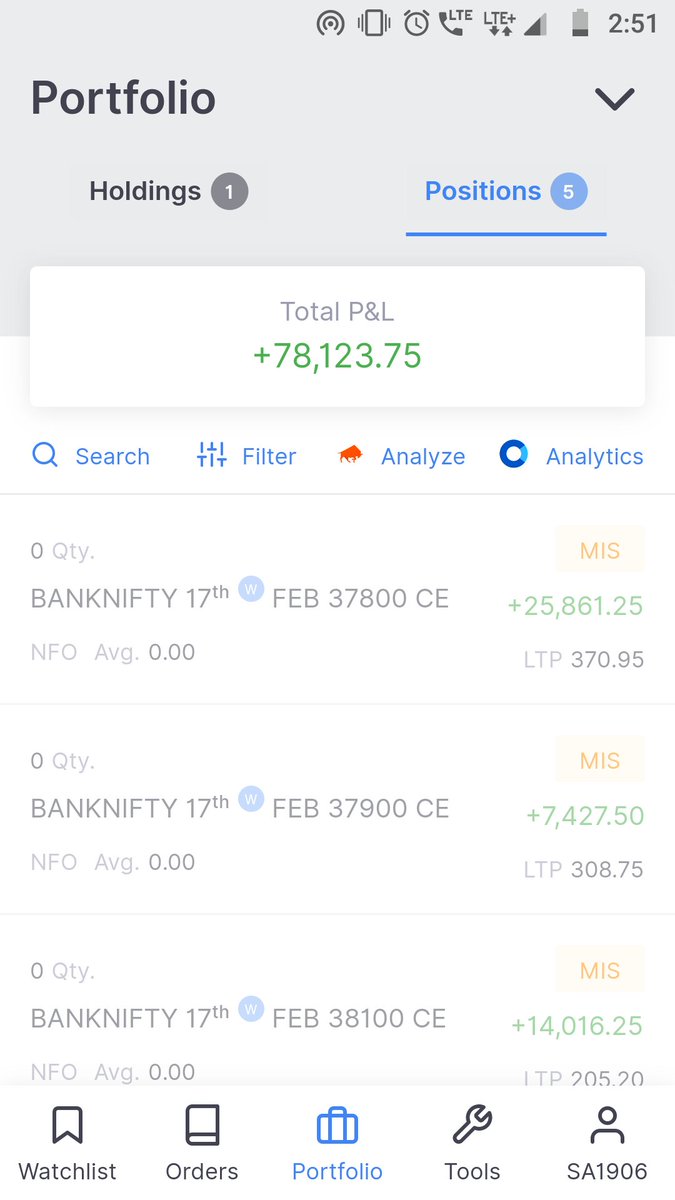The height and width of the screenshot is (1200, 675).
Task: Open the Filter sliders icon
Action: pos(212,455)
